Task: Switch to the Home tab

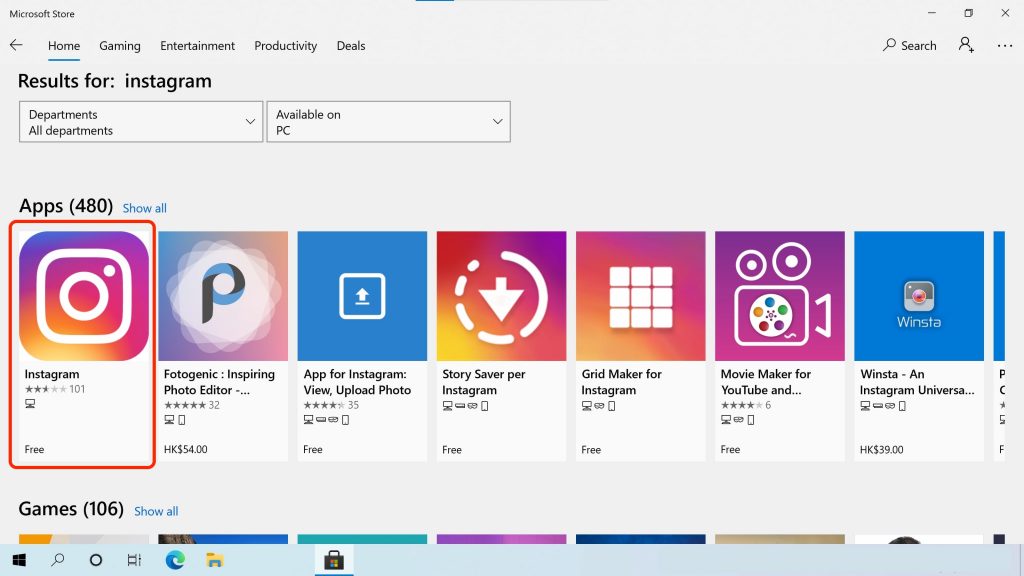Action: tap(64, 46)
